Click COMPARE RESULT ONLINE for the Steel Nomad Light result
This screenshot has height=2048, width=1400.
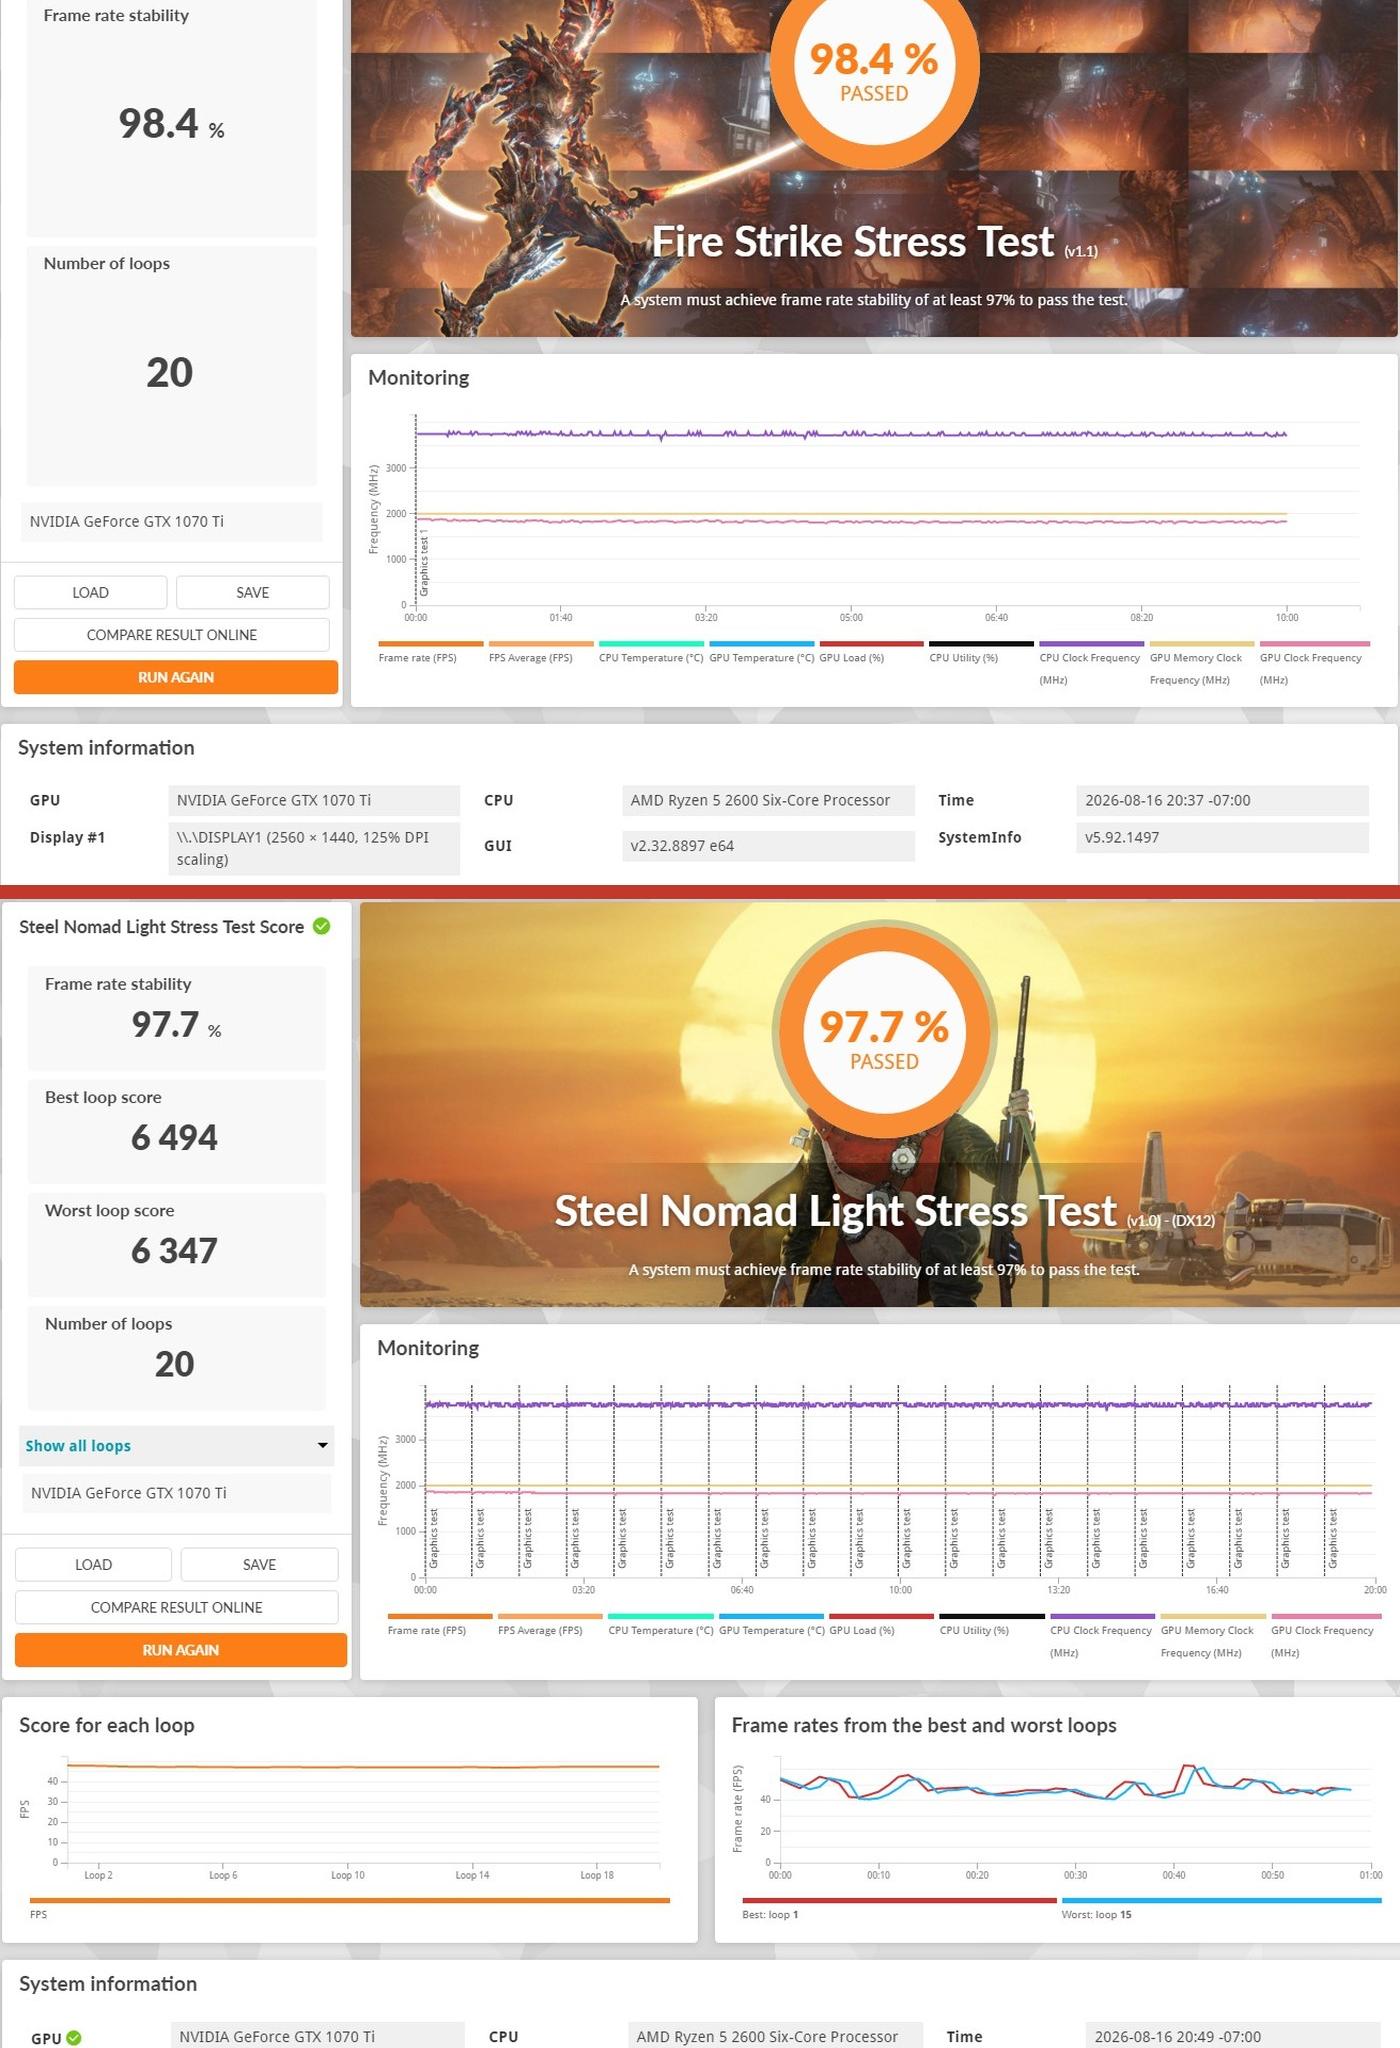177,1607
